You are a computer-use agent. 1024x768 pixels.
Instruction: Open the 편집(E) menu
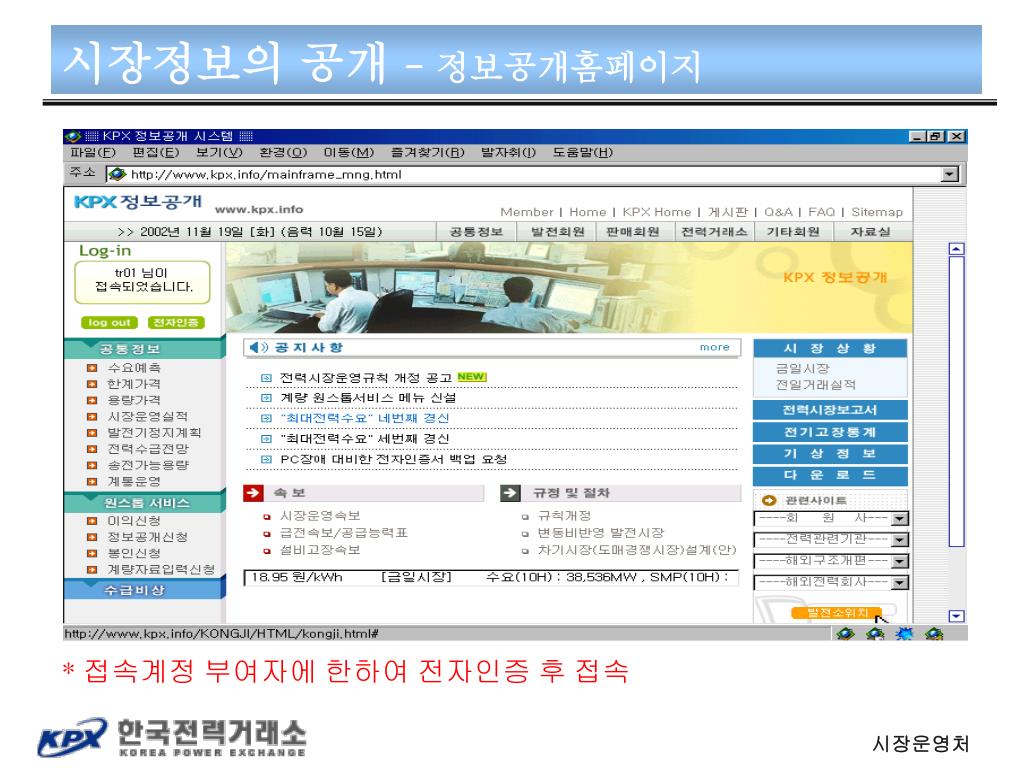pyautogui.click(x=155, y=152)
